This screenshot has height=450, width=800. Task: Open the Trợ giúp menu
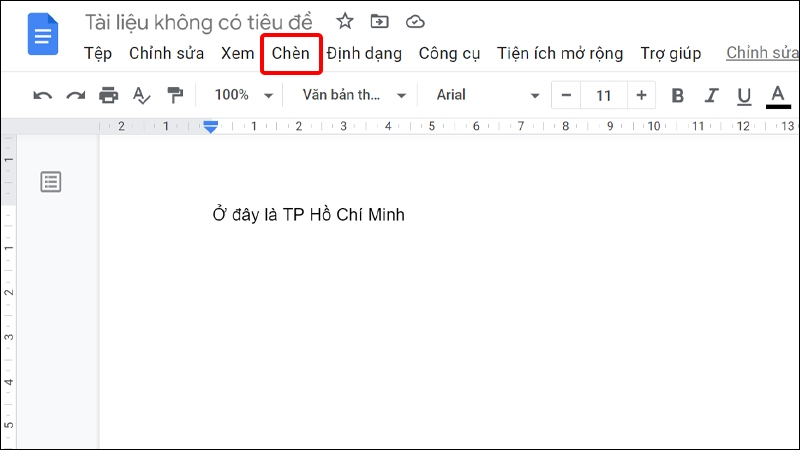pos(670,54)
